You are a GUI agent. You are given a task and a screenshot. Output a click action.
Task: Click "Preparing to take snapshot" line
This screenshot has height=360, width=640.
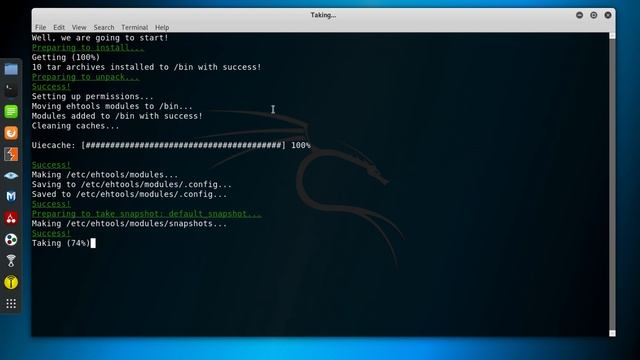tap(147, 214)
